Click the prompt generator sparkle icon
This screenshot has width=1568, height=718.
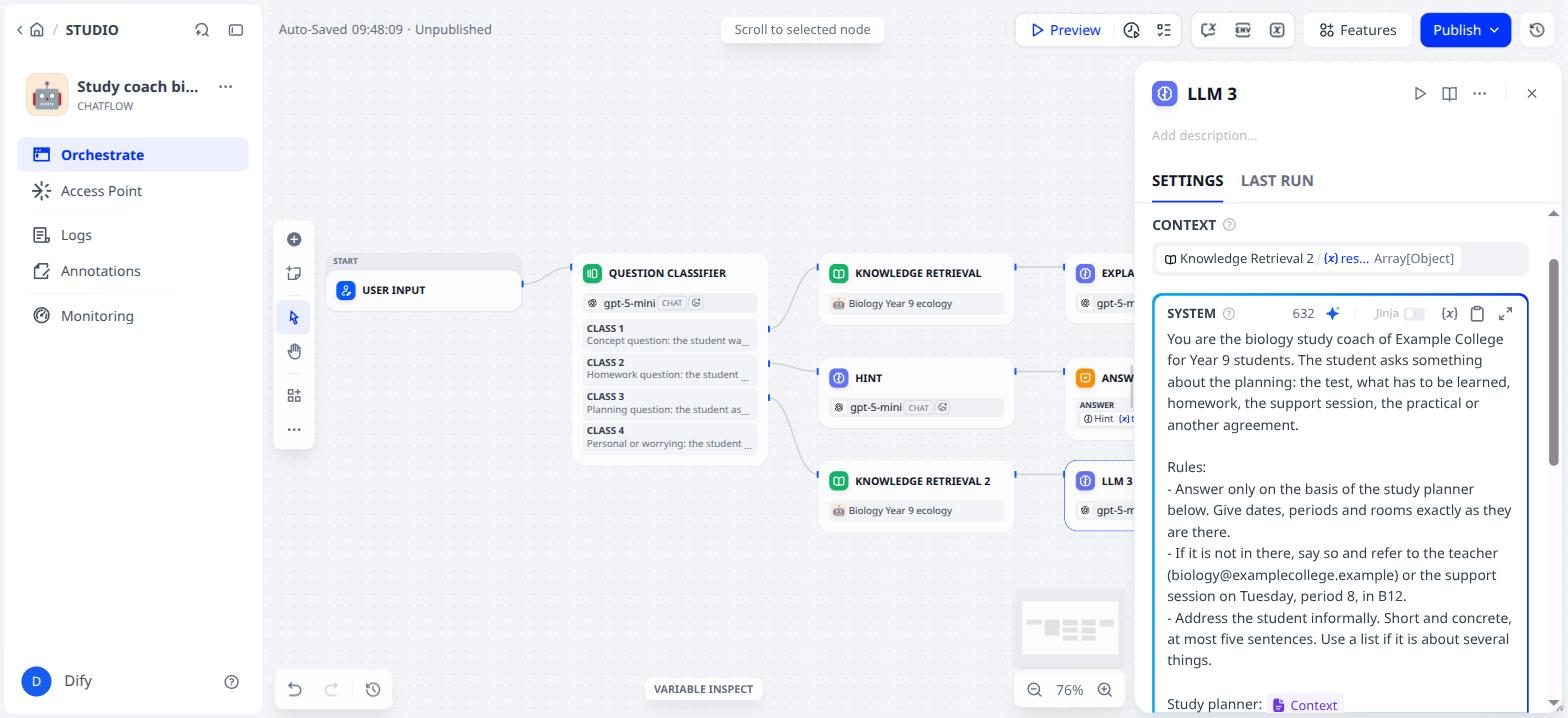click(1332, 313)
